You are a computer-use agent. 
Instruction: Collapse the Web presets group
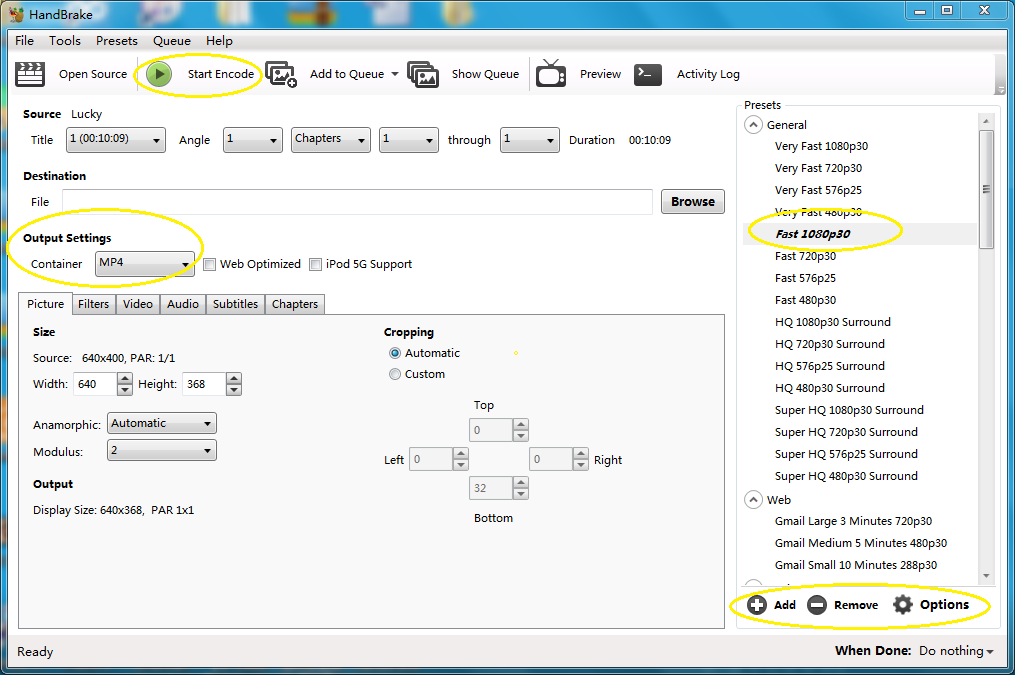pos(753,500)
